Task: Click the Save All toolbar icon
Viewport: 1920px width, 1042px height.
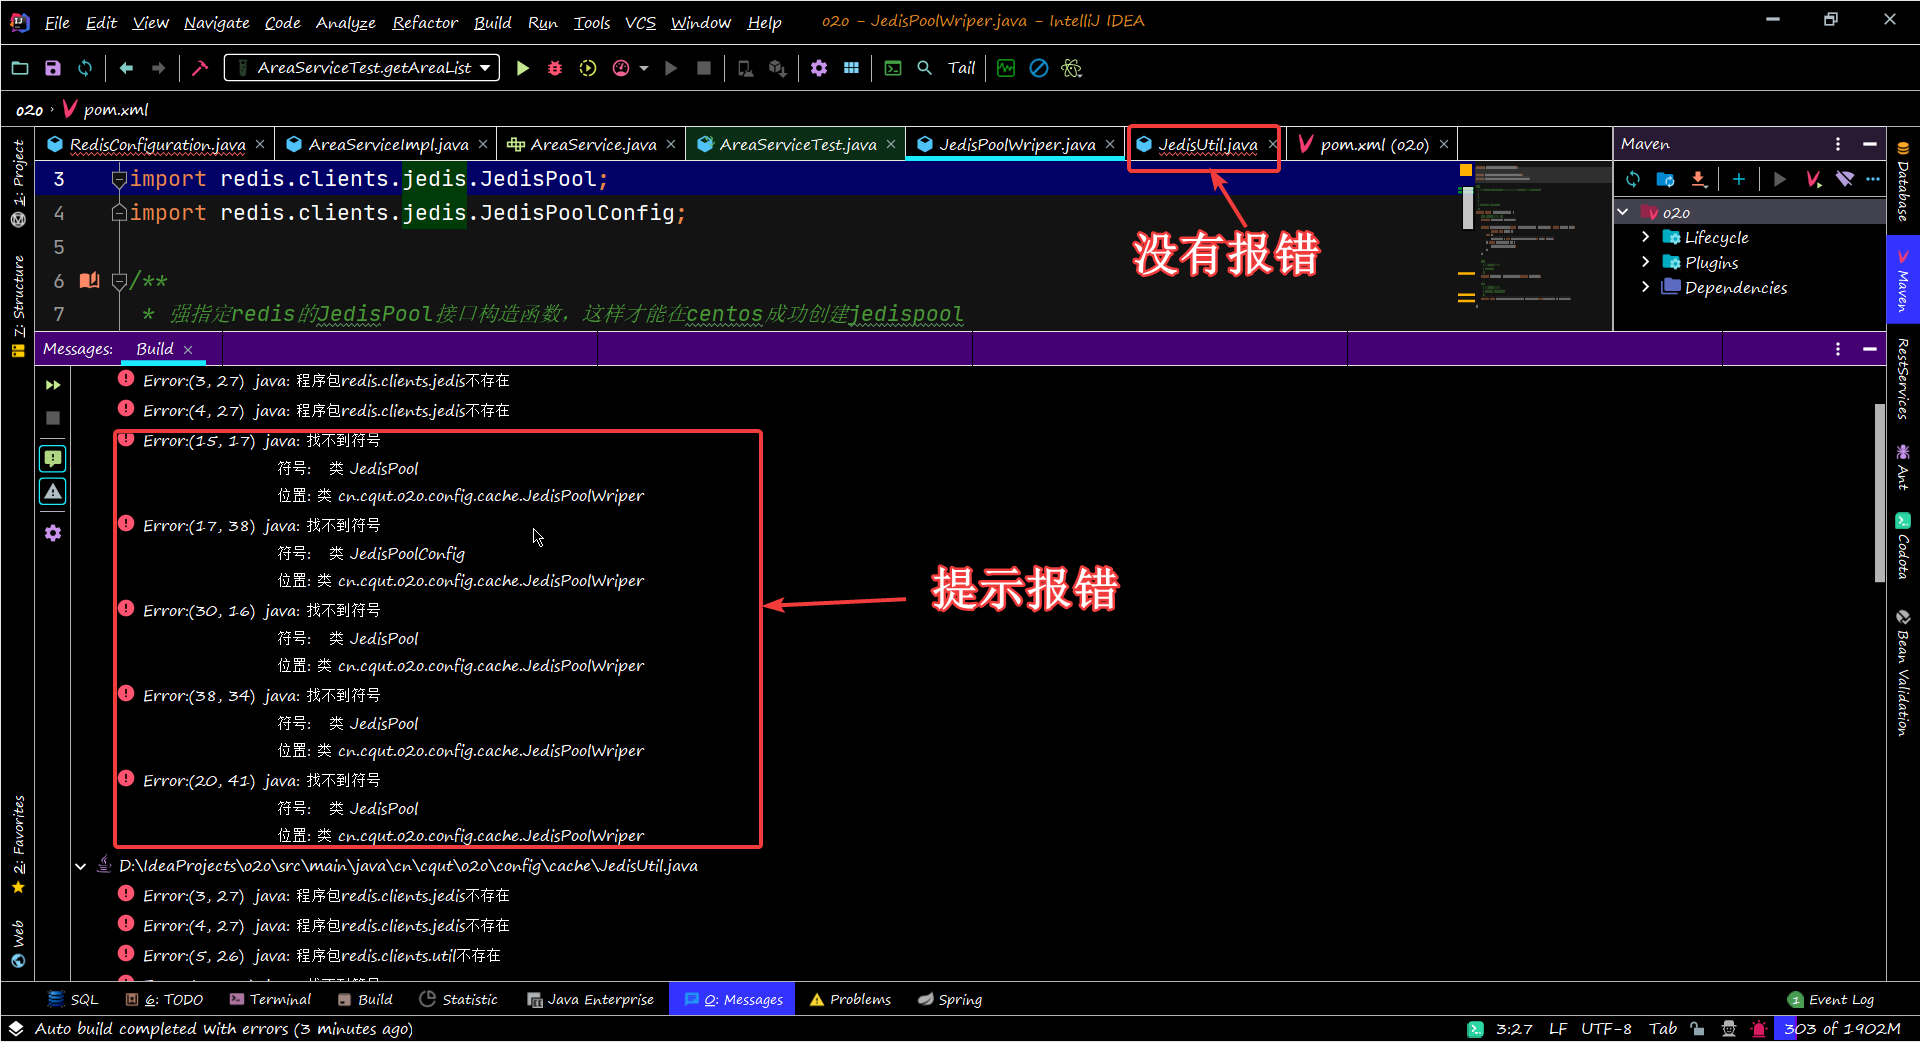Action: click(x=53, y=68)
